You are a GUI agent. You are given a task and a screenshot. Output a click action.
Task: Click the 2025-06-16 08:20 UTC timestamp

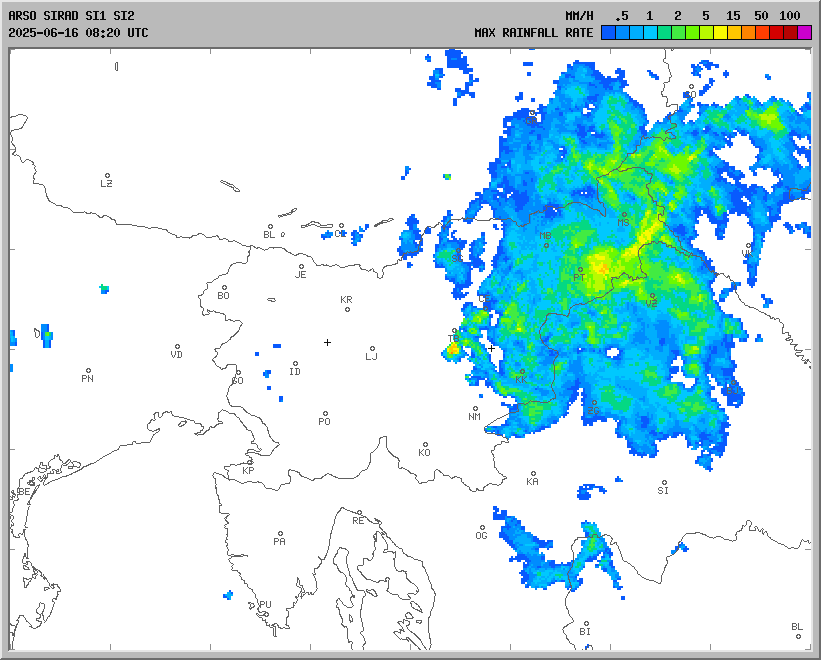coord(78,32)
